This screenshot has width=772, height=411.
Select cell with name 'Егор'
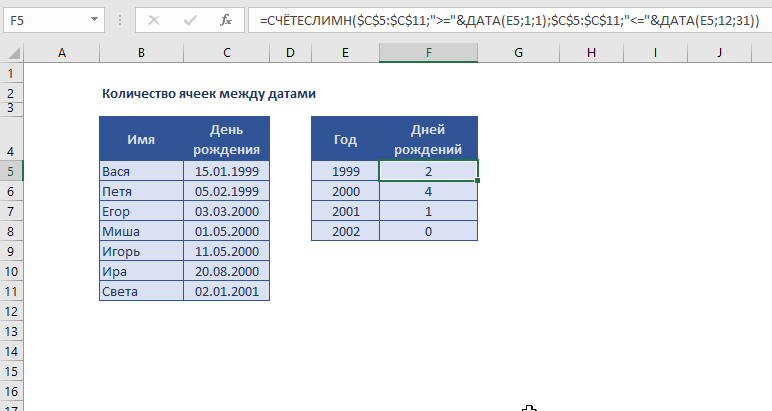141,212
